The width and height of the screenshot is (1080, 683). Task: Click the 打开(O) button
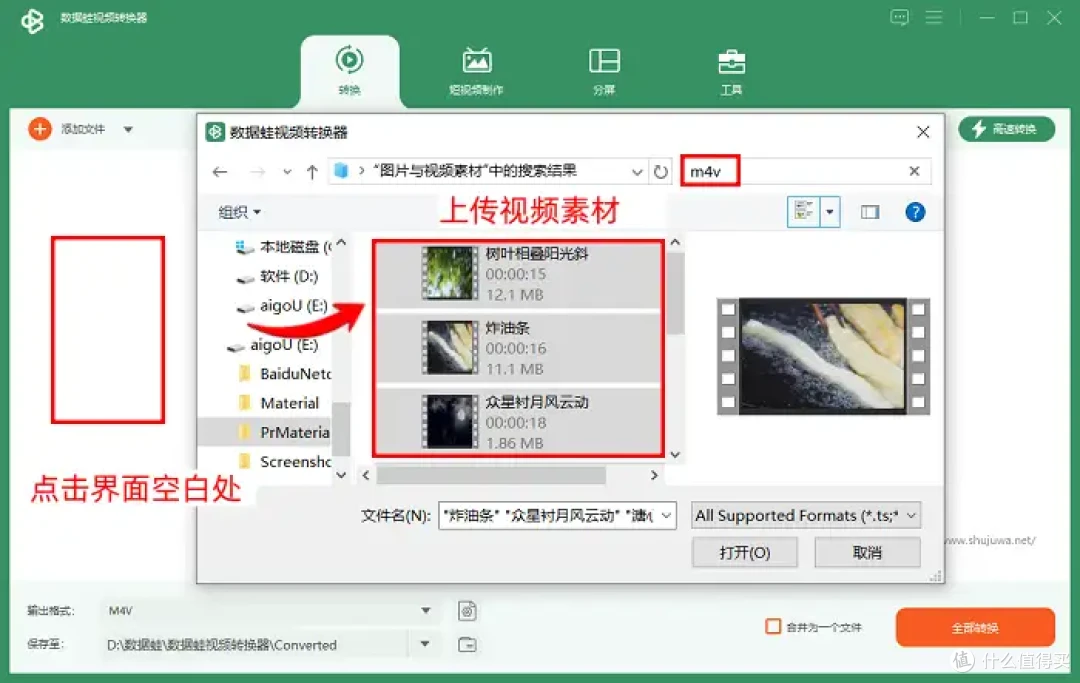(x=745, y=552)
